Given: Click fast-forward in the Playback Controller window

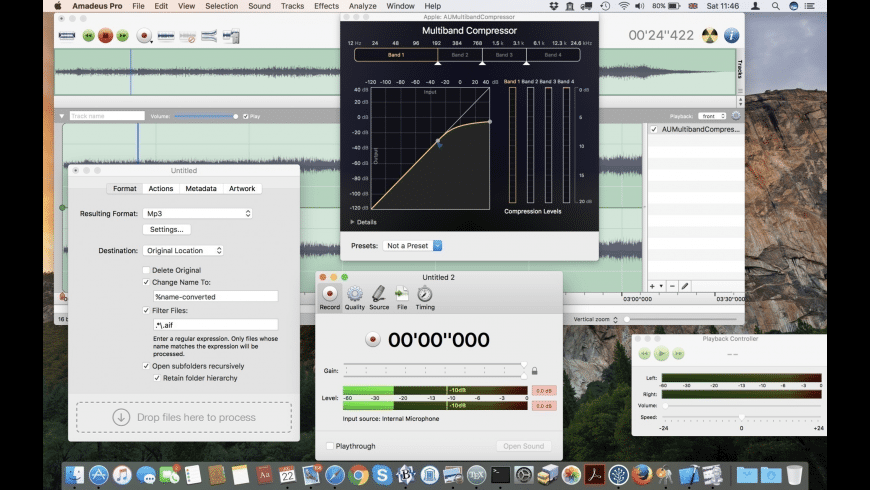Looking at the screenshot, I should pos(678,353).
